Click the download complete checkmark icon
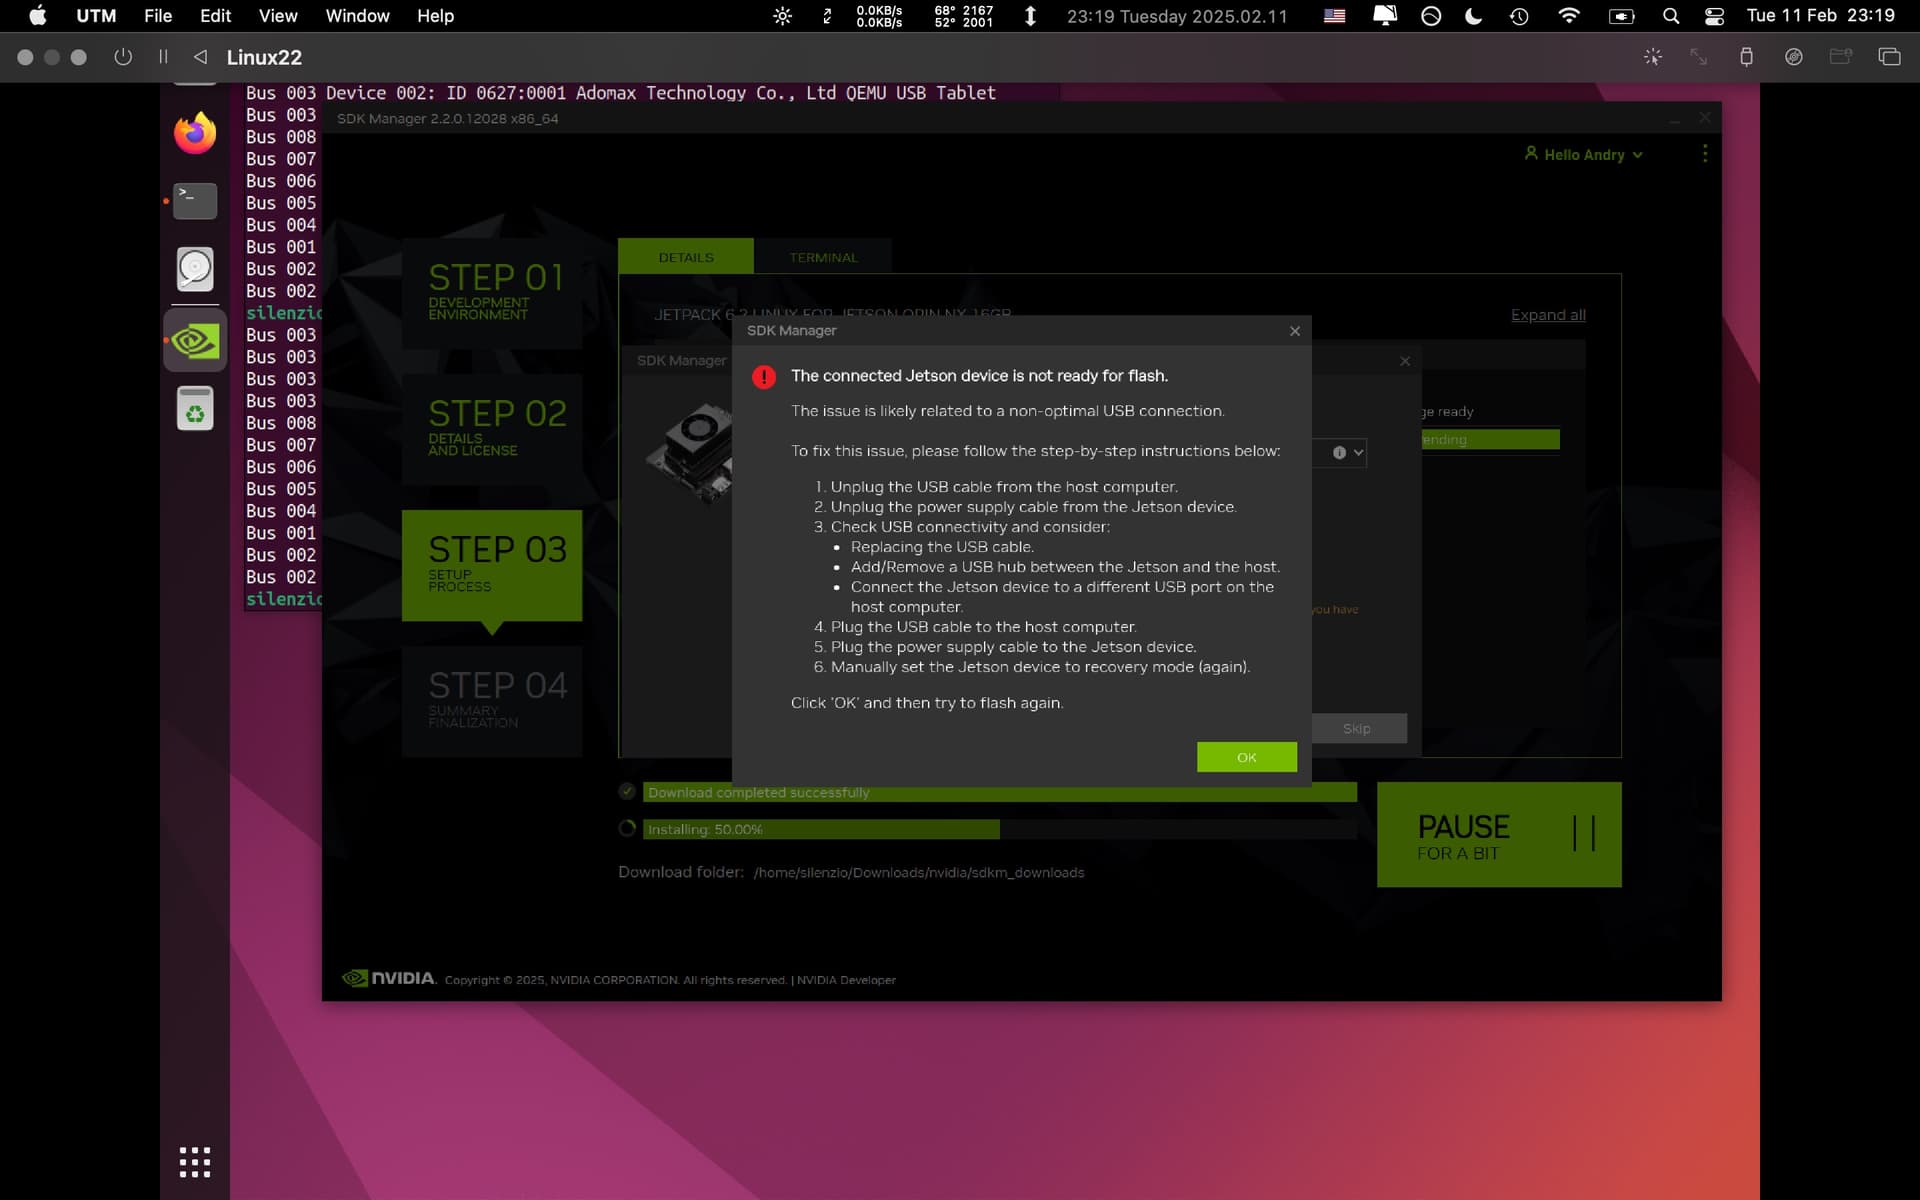This screenshot has height=1200, width=1920. (x=627, y=791)
